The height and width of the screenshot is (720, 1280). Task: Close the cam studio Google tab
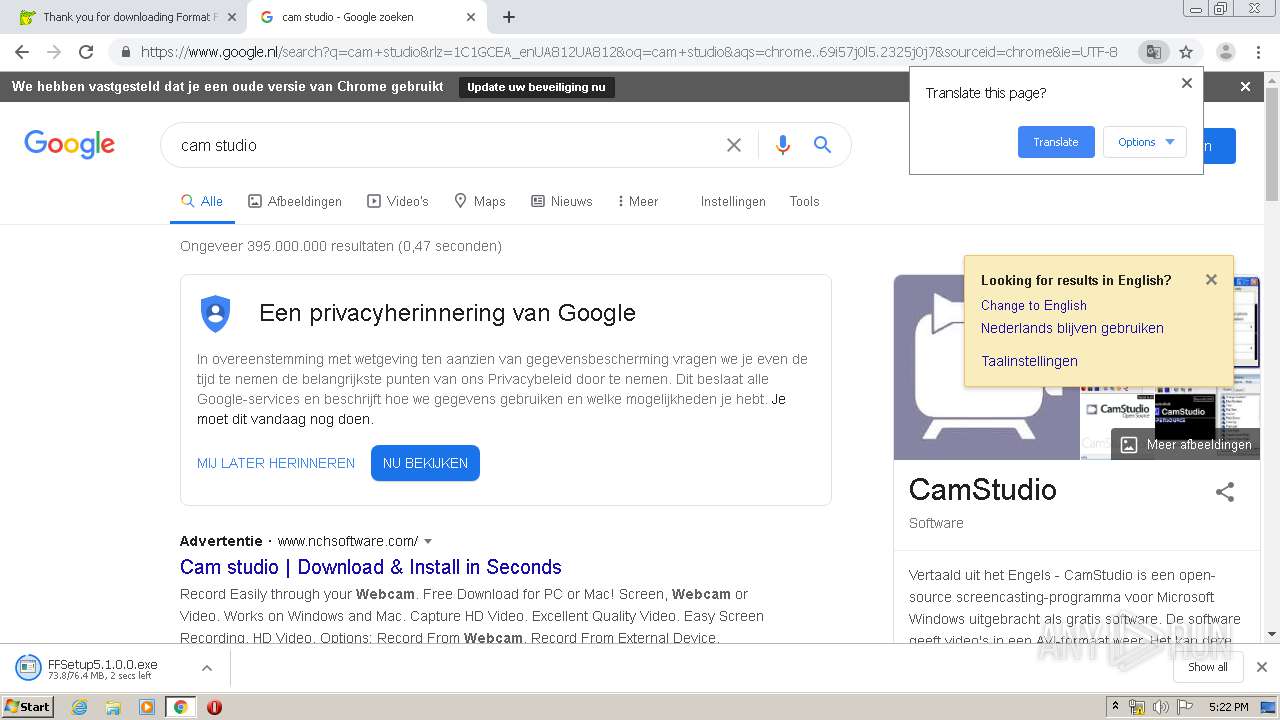pos(471,17)
